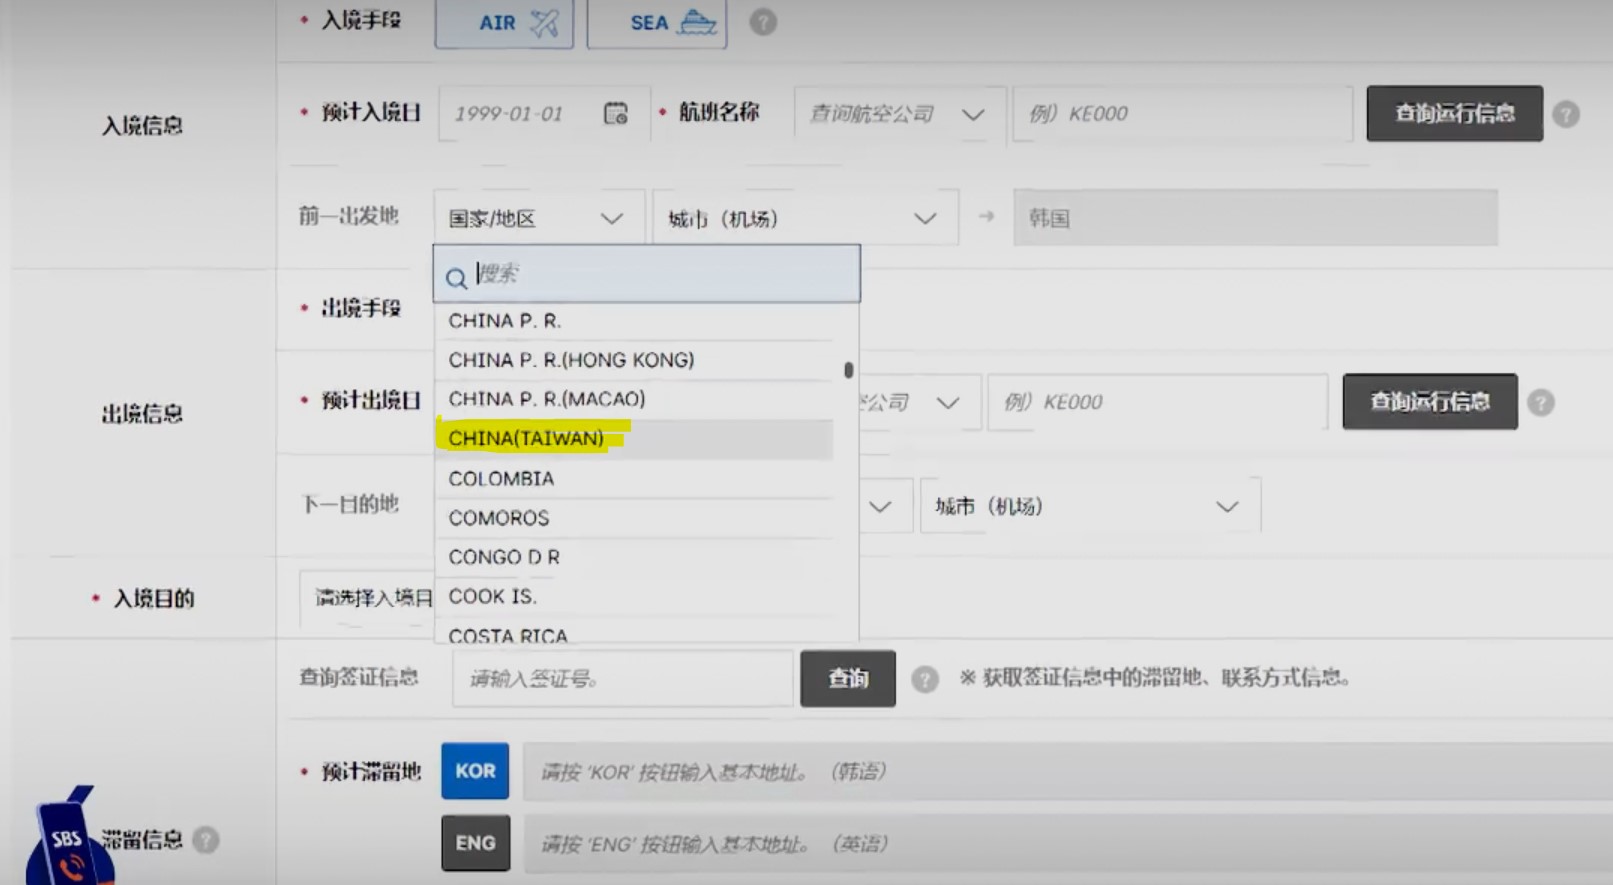This screenshot has height=885, width=1613.
Task: Choose CHINA P. R. from the list
Action: click(505, 321)
